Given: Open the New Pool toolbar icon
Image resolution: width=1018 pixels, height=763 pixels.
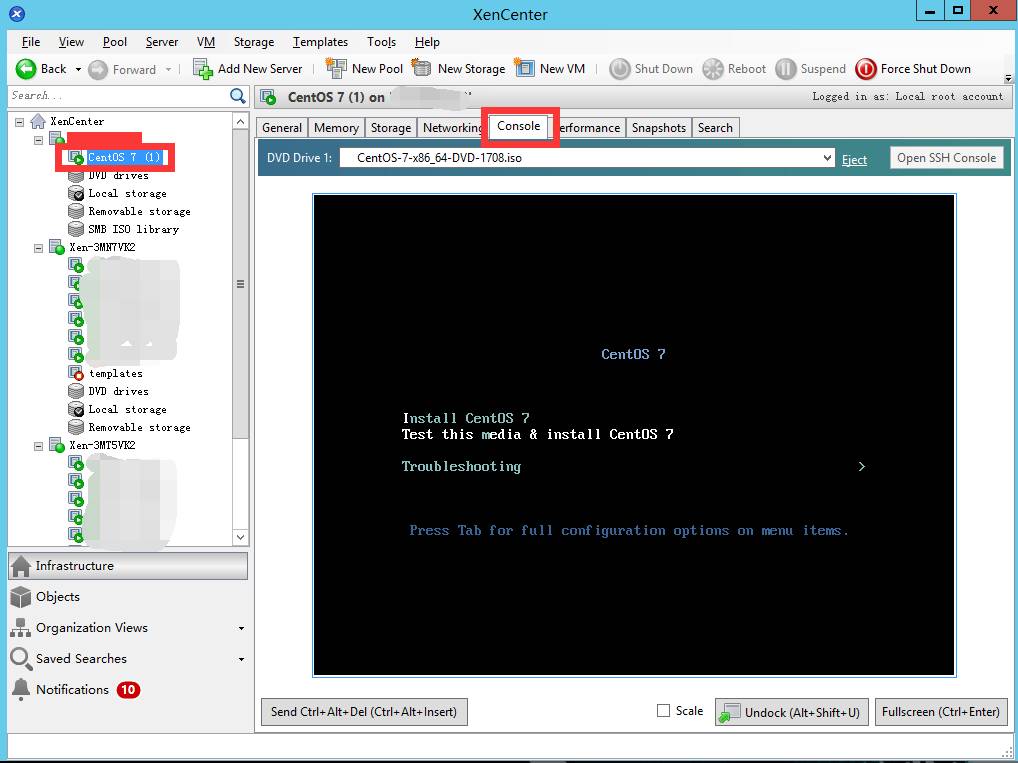Looking at the screenshot, I should pyautogui.click(x=336, y=68).
